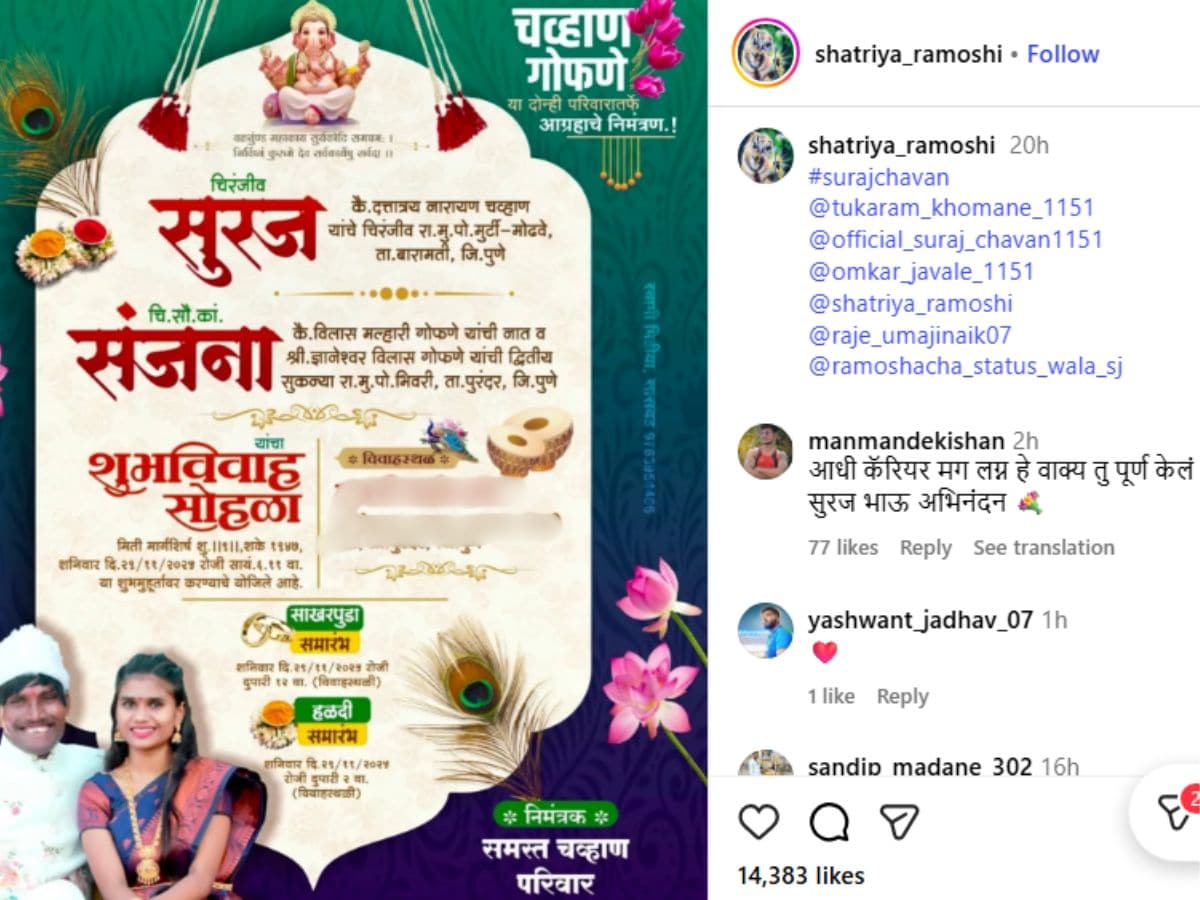Screen dimensions: 1200x900
Task: See translation of manmandekishan's comment
Action: tap(1043, 548)
